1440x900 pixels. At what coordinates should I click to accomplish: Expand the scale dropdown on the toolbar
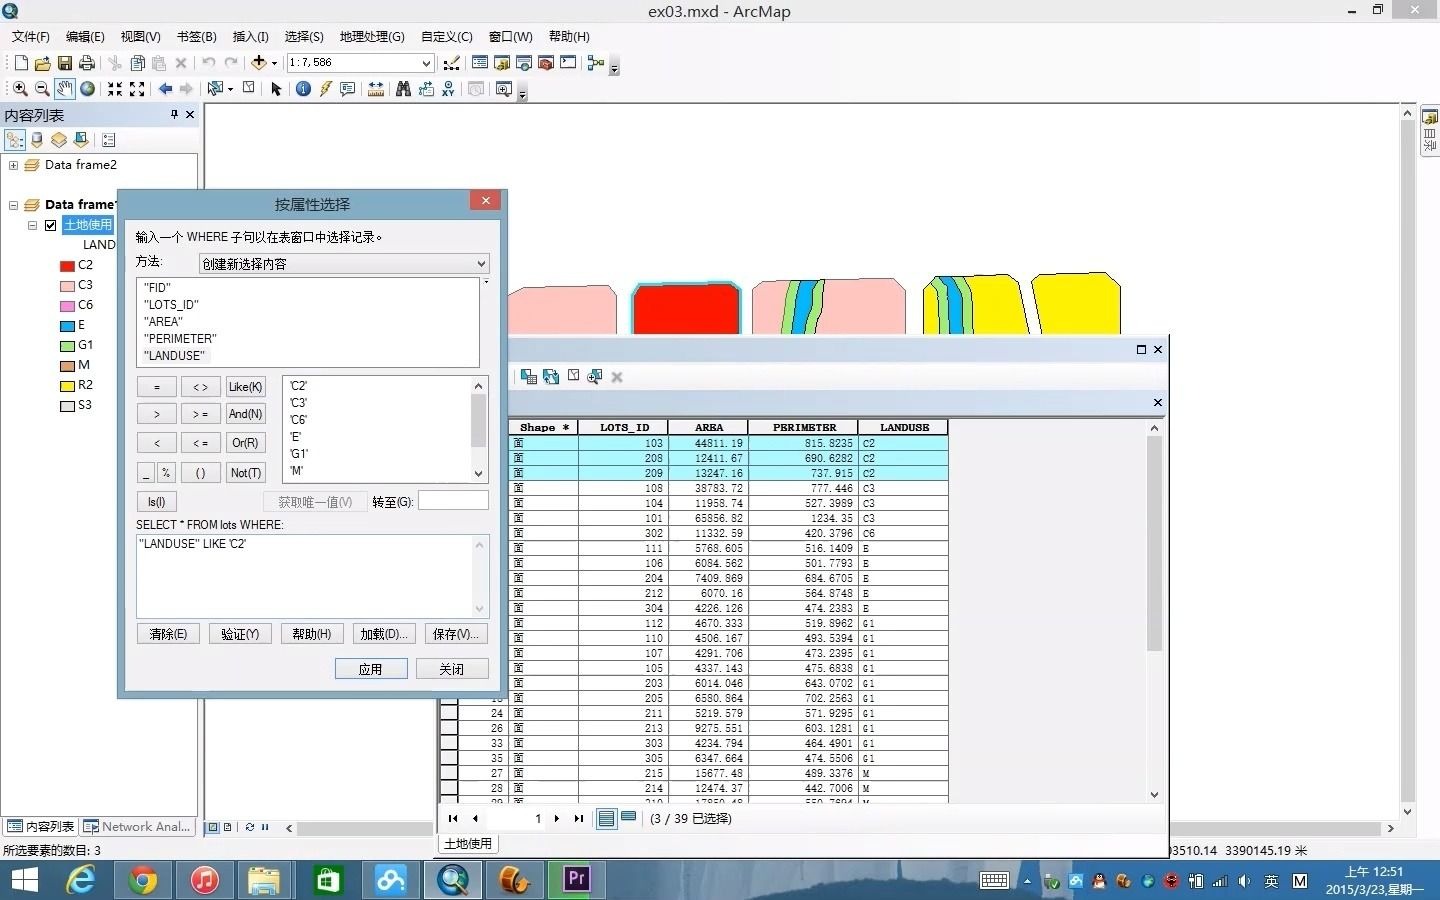click(x=424, y=62)
